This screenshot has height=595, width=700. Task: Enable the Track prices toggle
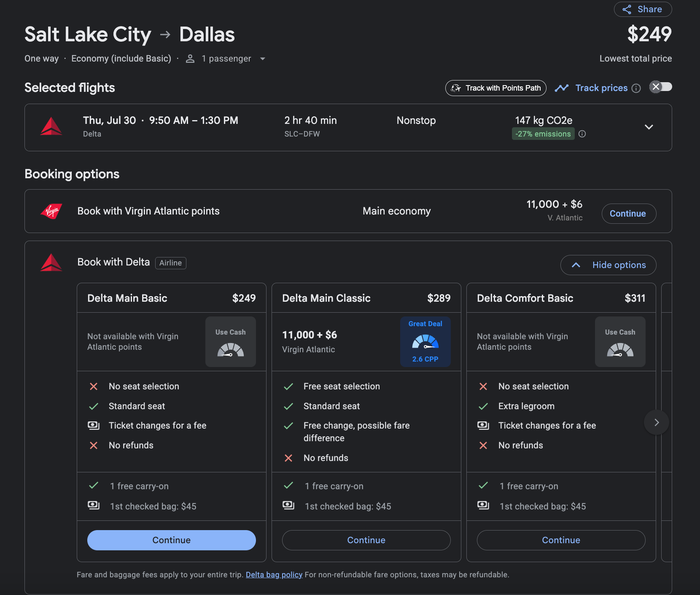point(661,87)
